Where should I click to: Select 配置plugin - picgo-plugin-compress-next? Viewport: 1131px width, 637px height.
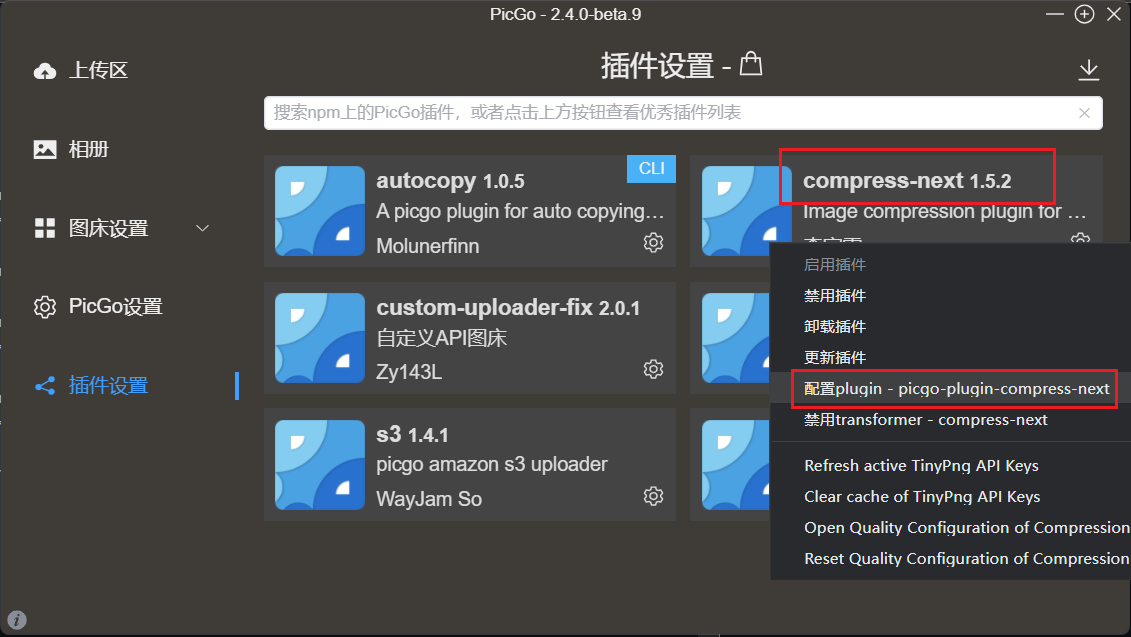click(x=956, y=389)
